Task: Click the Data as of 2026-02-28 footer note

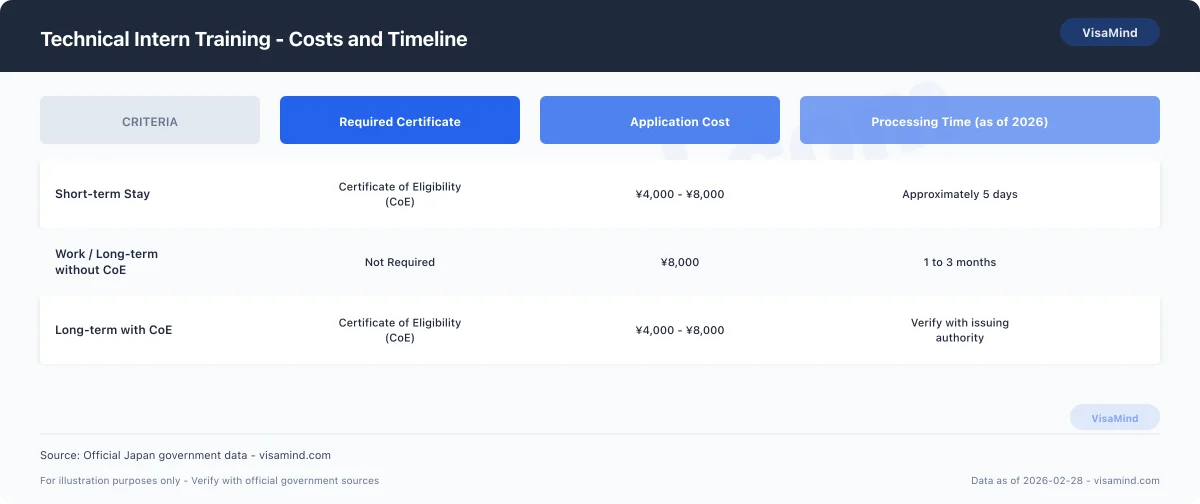Action: pos(1065,481)
